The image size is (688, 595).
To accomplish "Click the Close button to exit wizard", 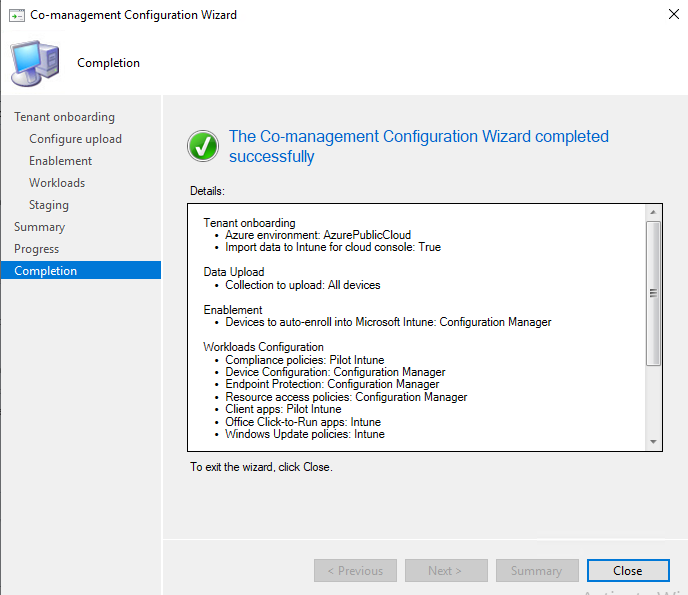I will click(x=627, y=571).
